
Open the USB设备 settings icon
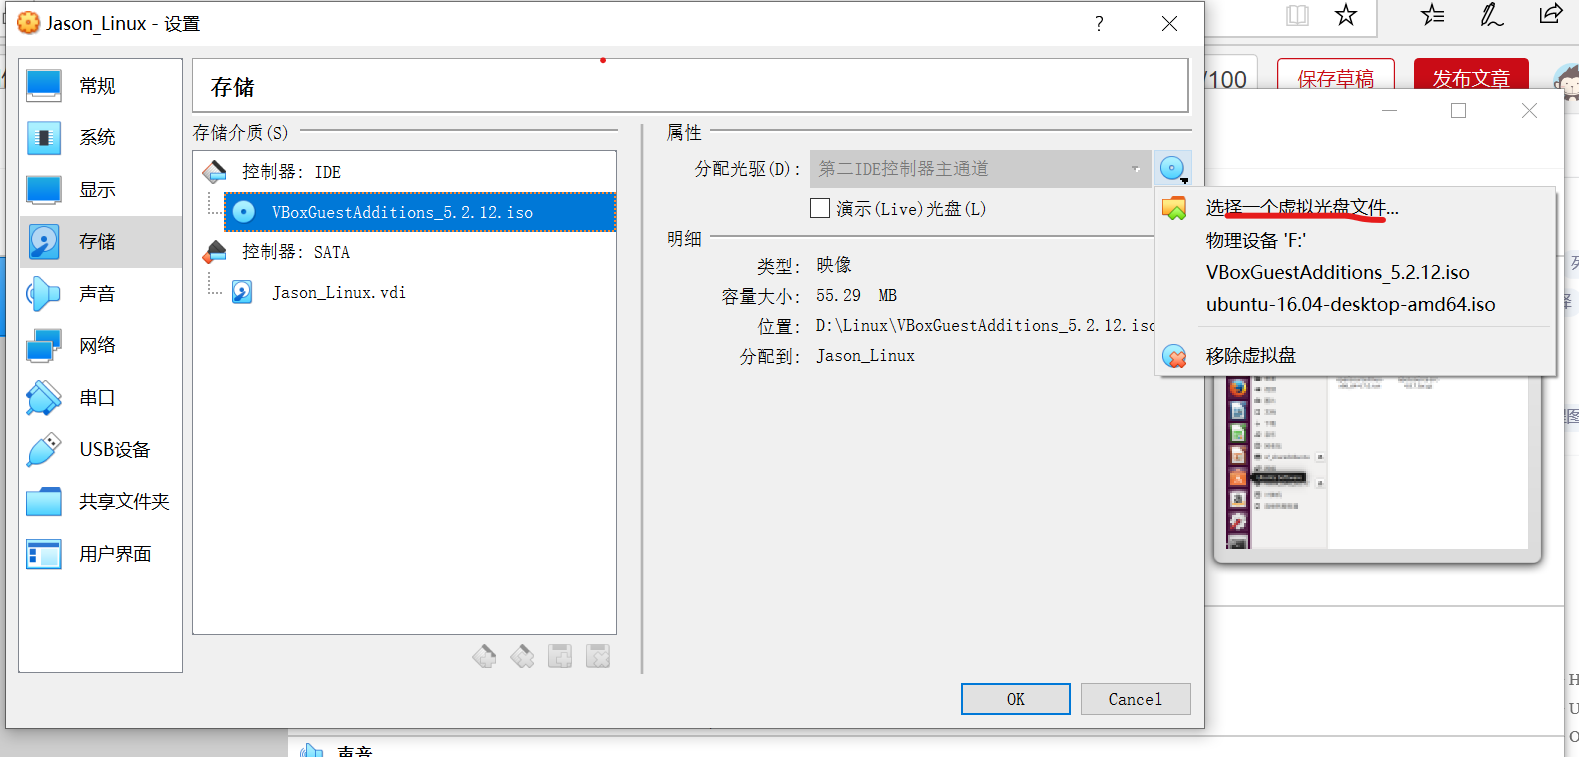[x=44, y=450]
